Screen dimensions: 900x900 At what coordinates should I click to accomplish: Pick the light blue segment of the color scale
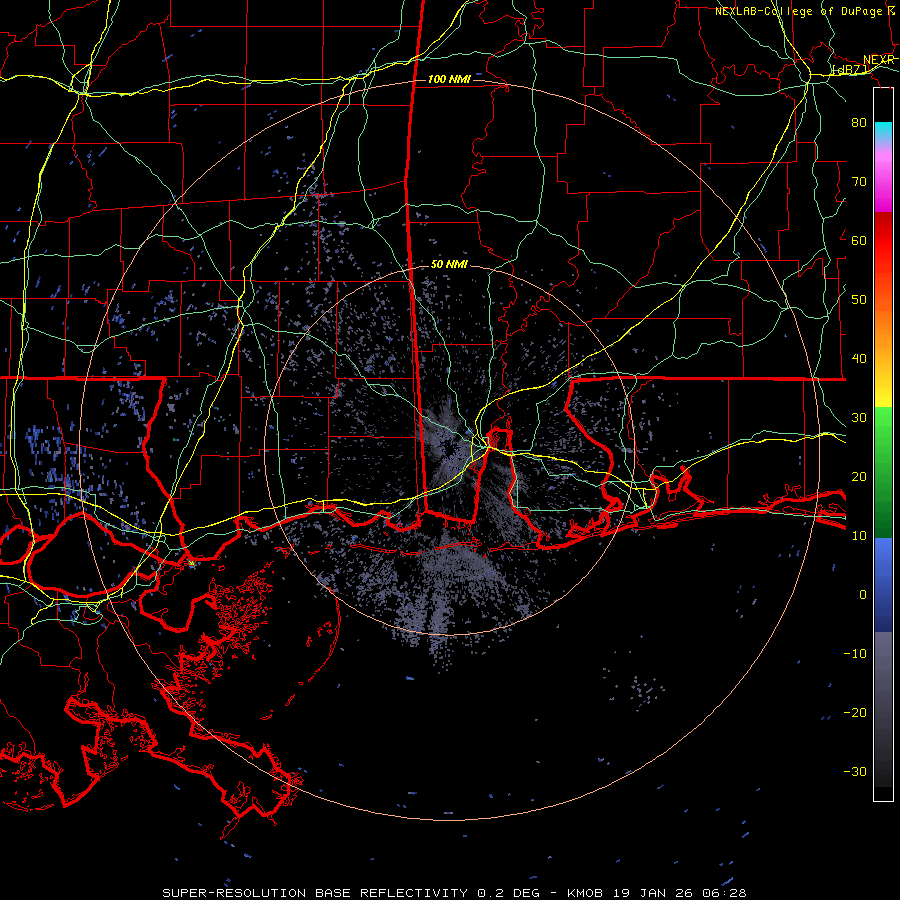pos(883,557)
